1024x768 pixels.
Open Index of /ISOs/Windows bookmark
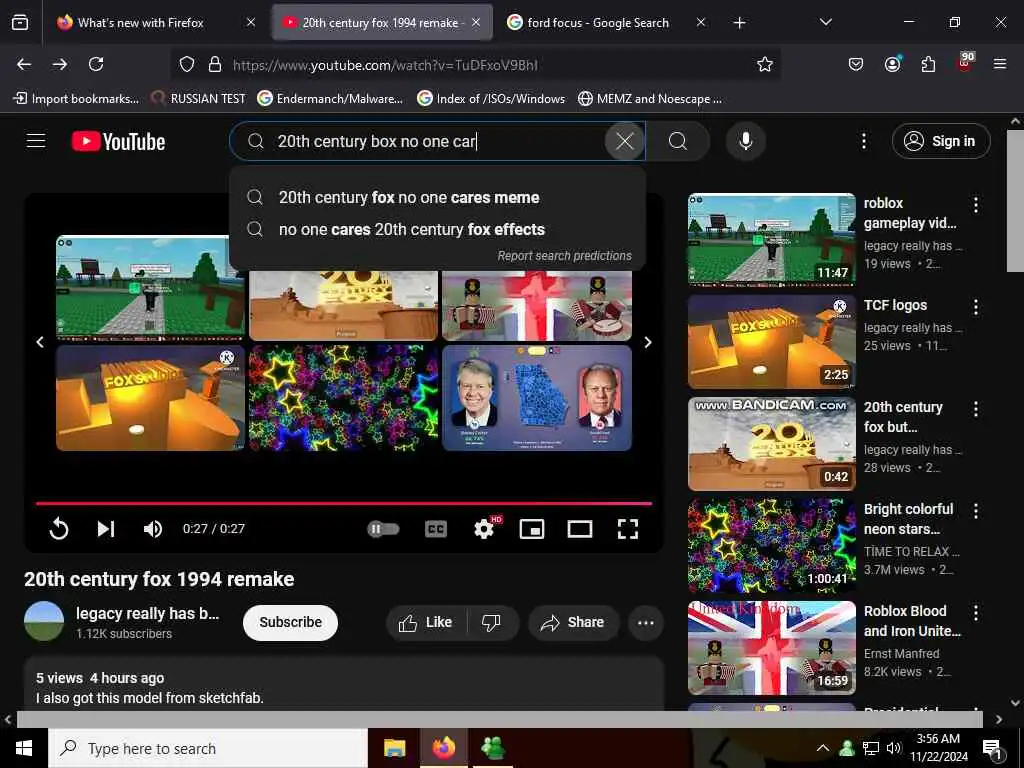coord(491,99)
